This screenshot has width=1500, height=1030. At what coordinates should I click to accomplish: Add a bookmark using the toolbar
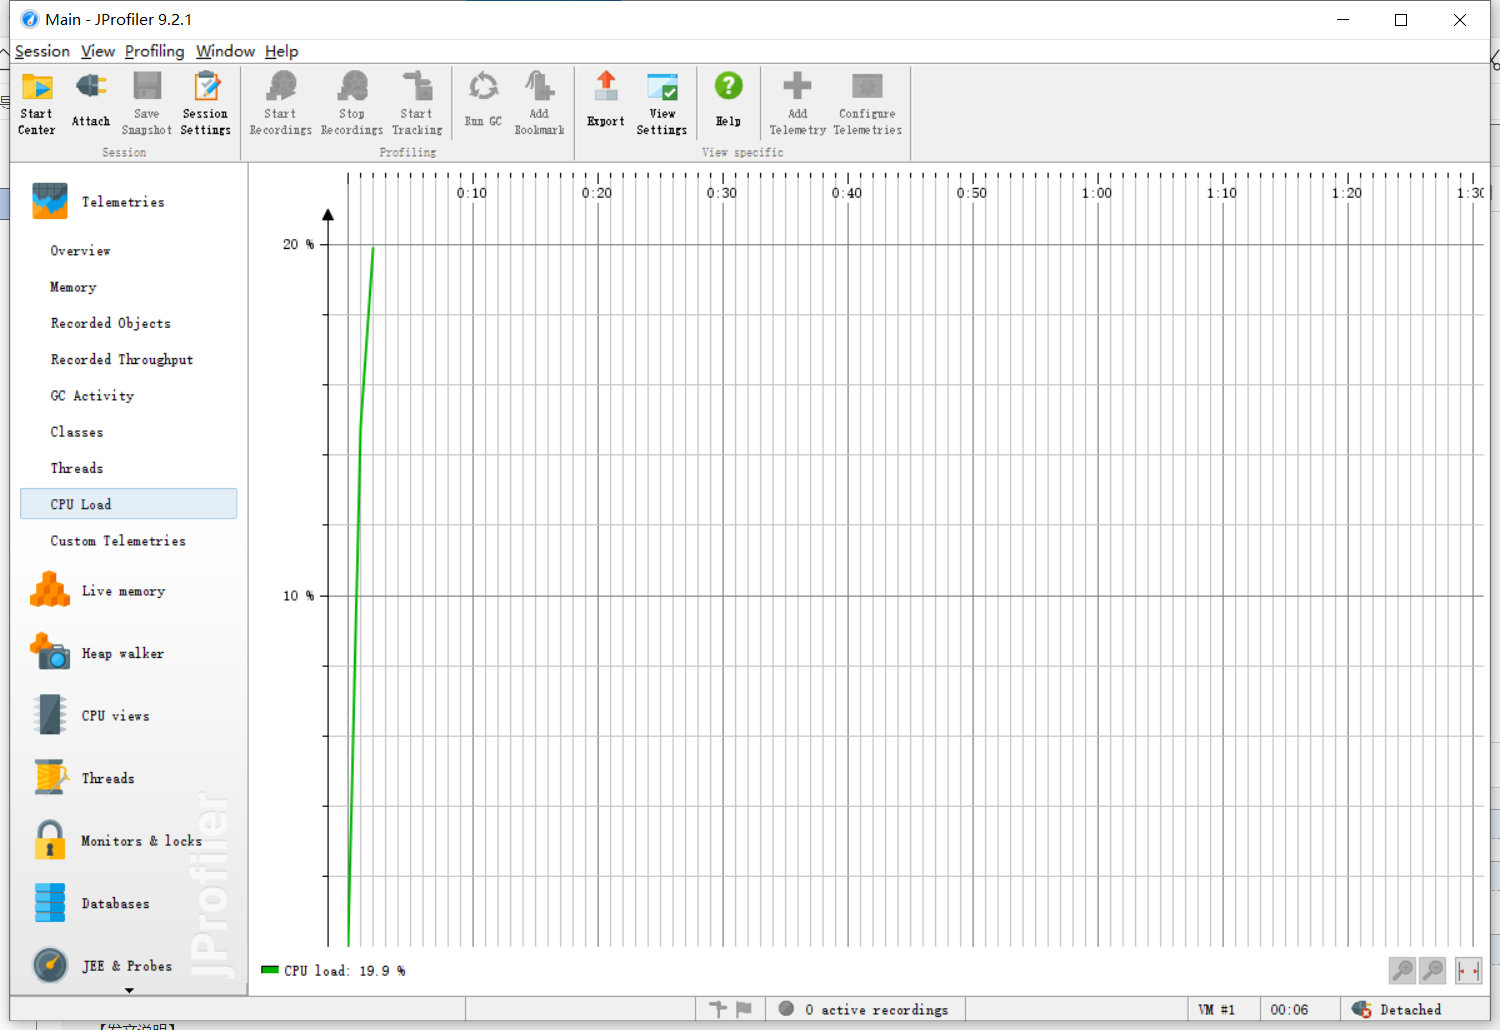tap(540, 103)
